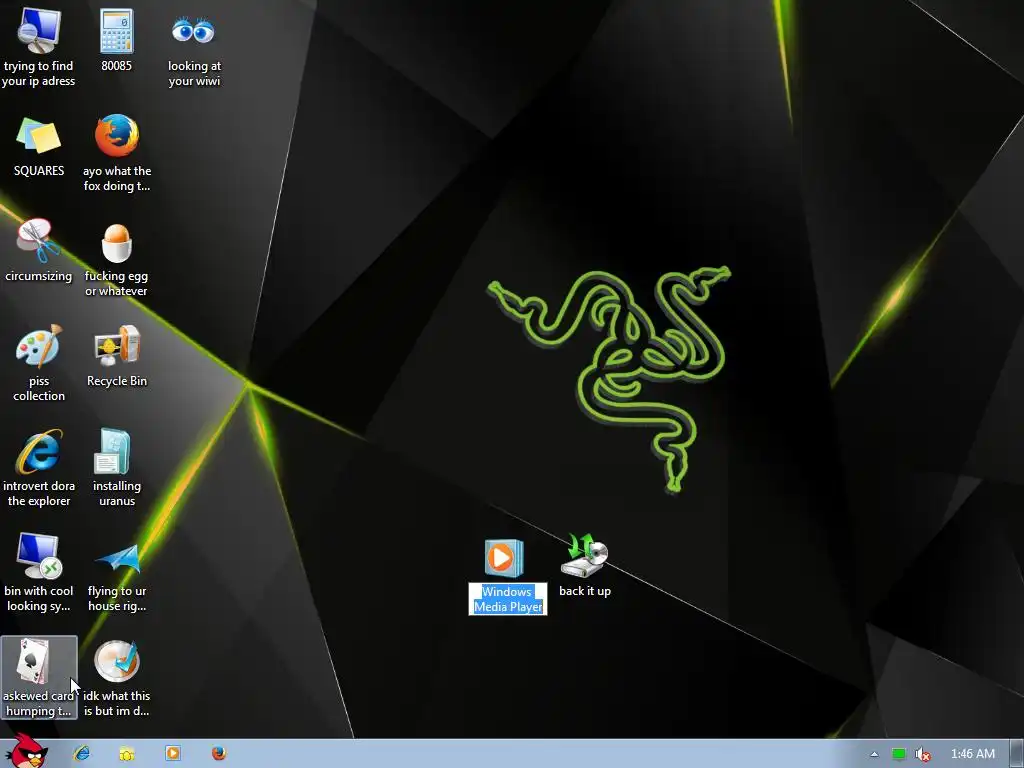Click the green tray status icon
This screenshot has width=1024, height=768.
899,754
